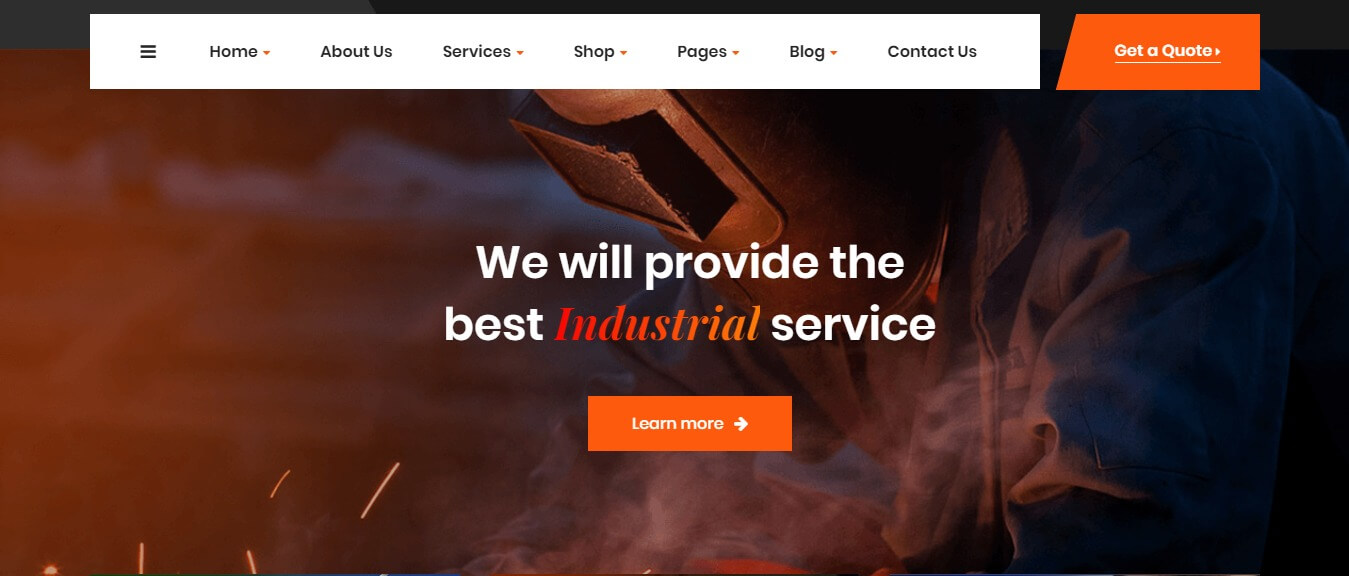Viewport: 1349px width, 576px height.
Task: Expand the Services dropdown caret
Action: coord(520,53)
